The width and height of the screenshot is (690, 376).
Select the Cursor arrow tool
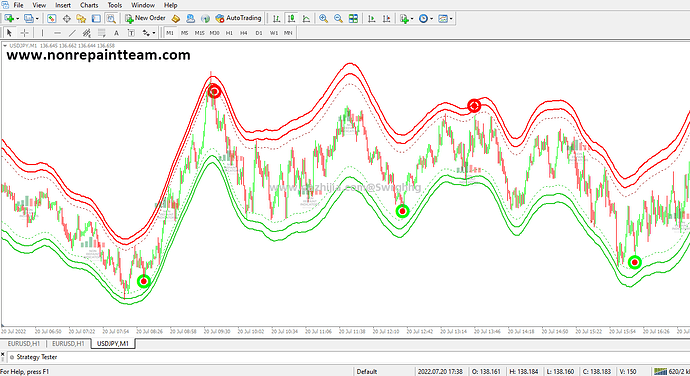coord(9,33)
